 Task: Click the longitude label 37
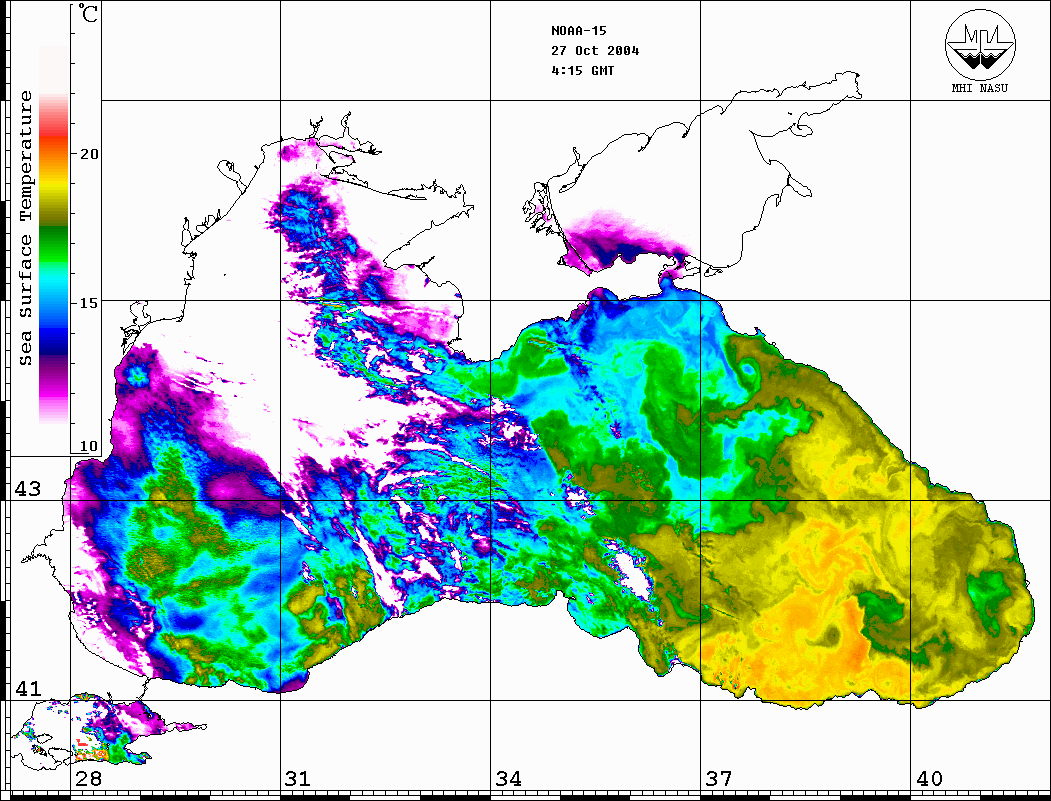coord(719,778)
